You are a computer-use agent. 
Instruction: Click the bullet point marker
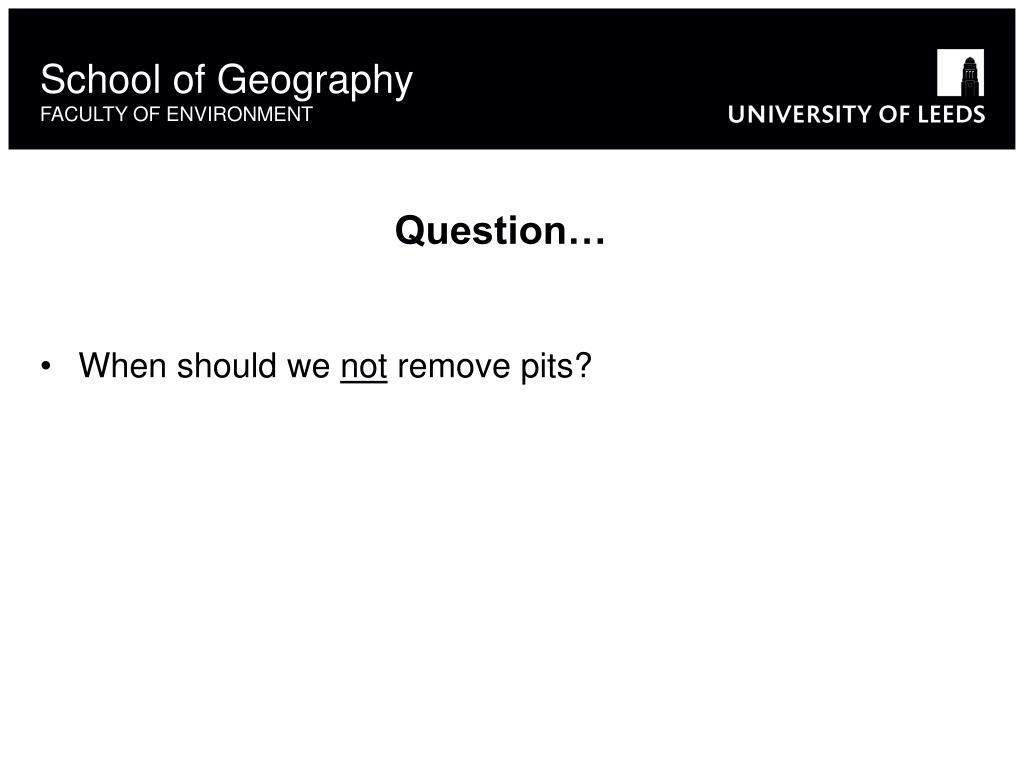tap(45, 366)
